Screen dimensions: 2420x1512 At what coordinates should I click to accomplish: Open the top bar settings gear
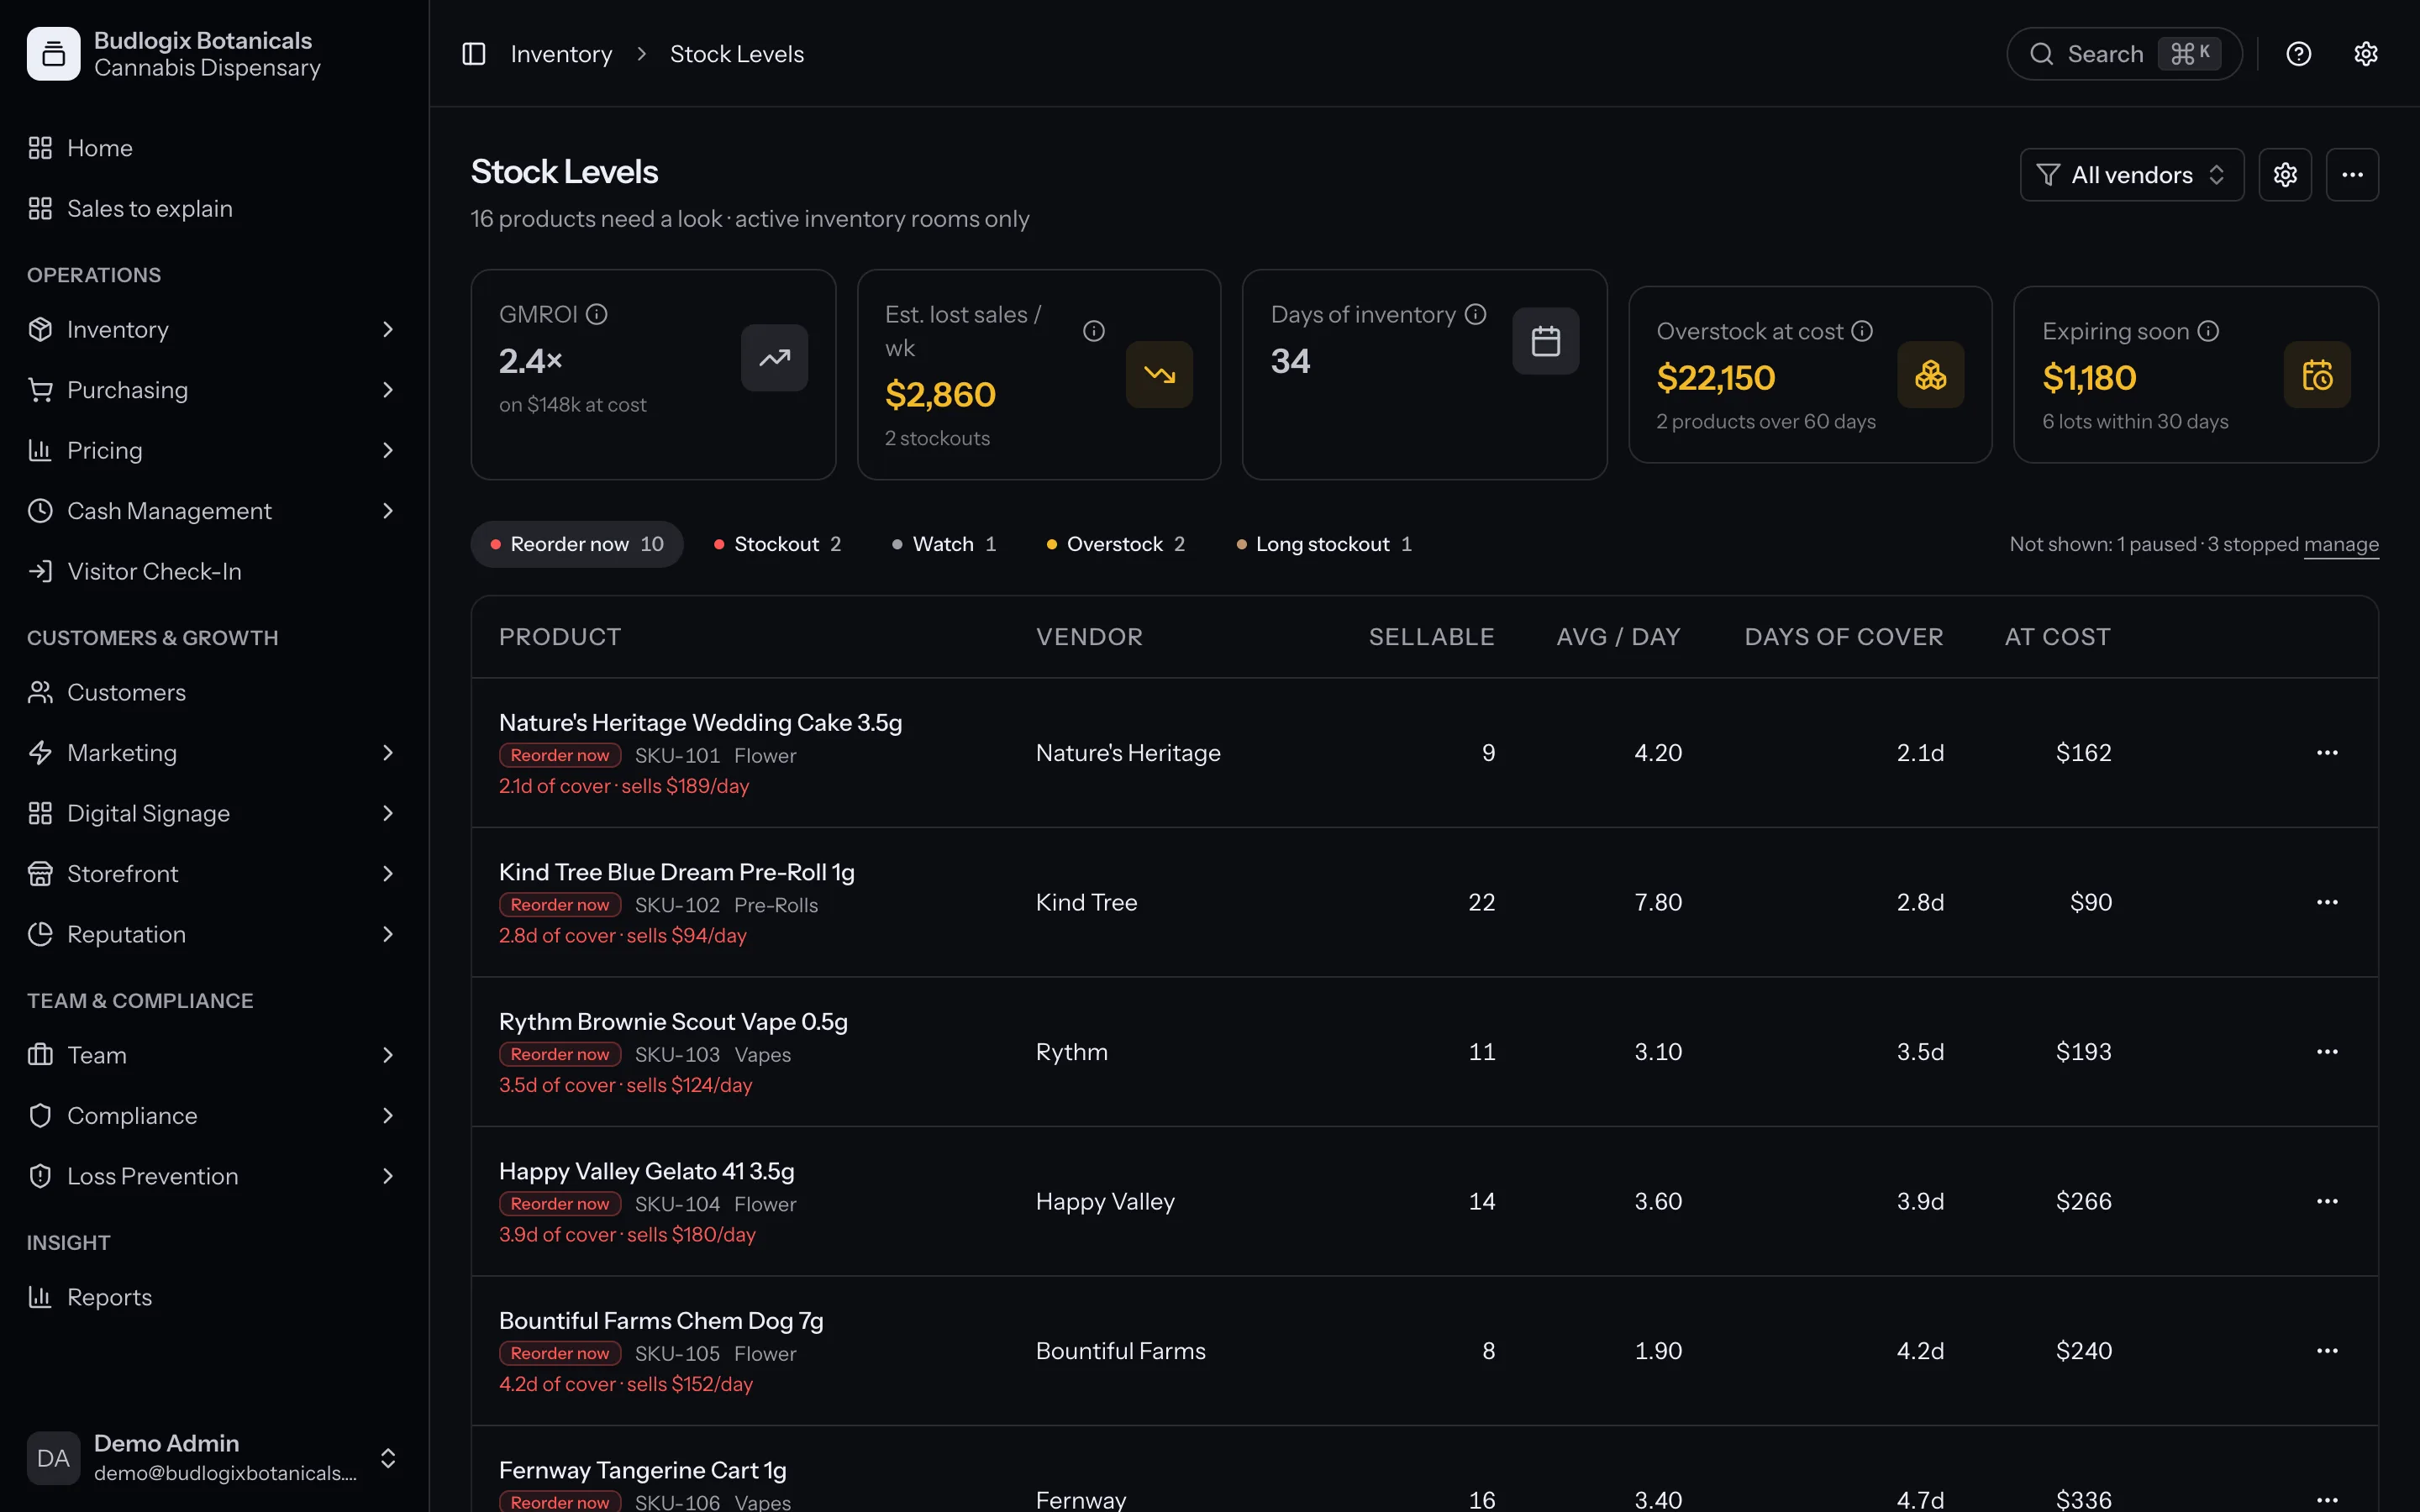[2366, 54]
